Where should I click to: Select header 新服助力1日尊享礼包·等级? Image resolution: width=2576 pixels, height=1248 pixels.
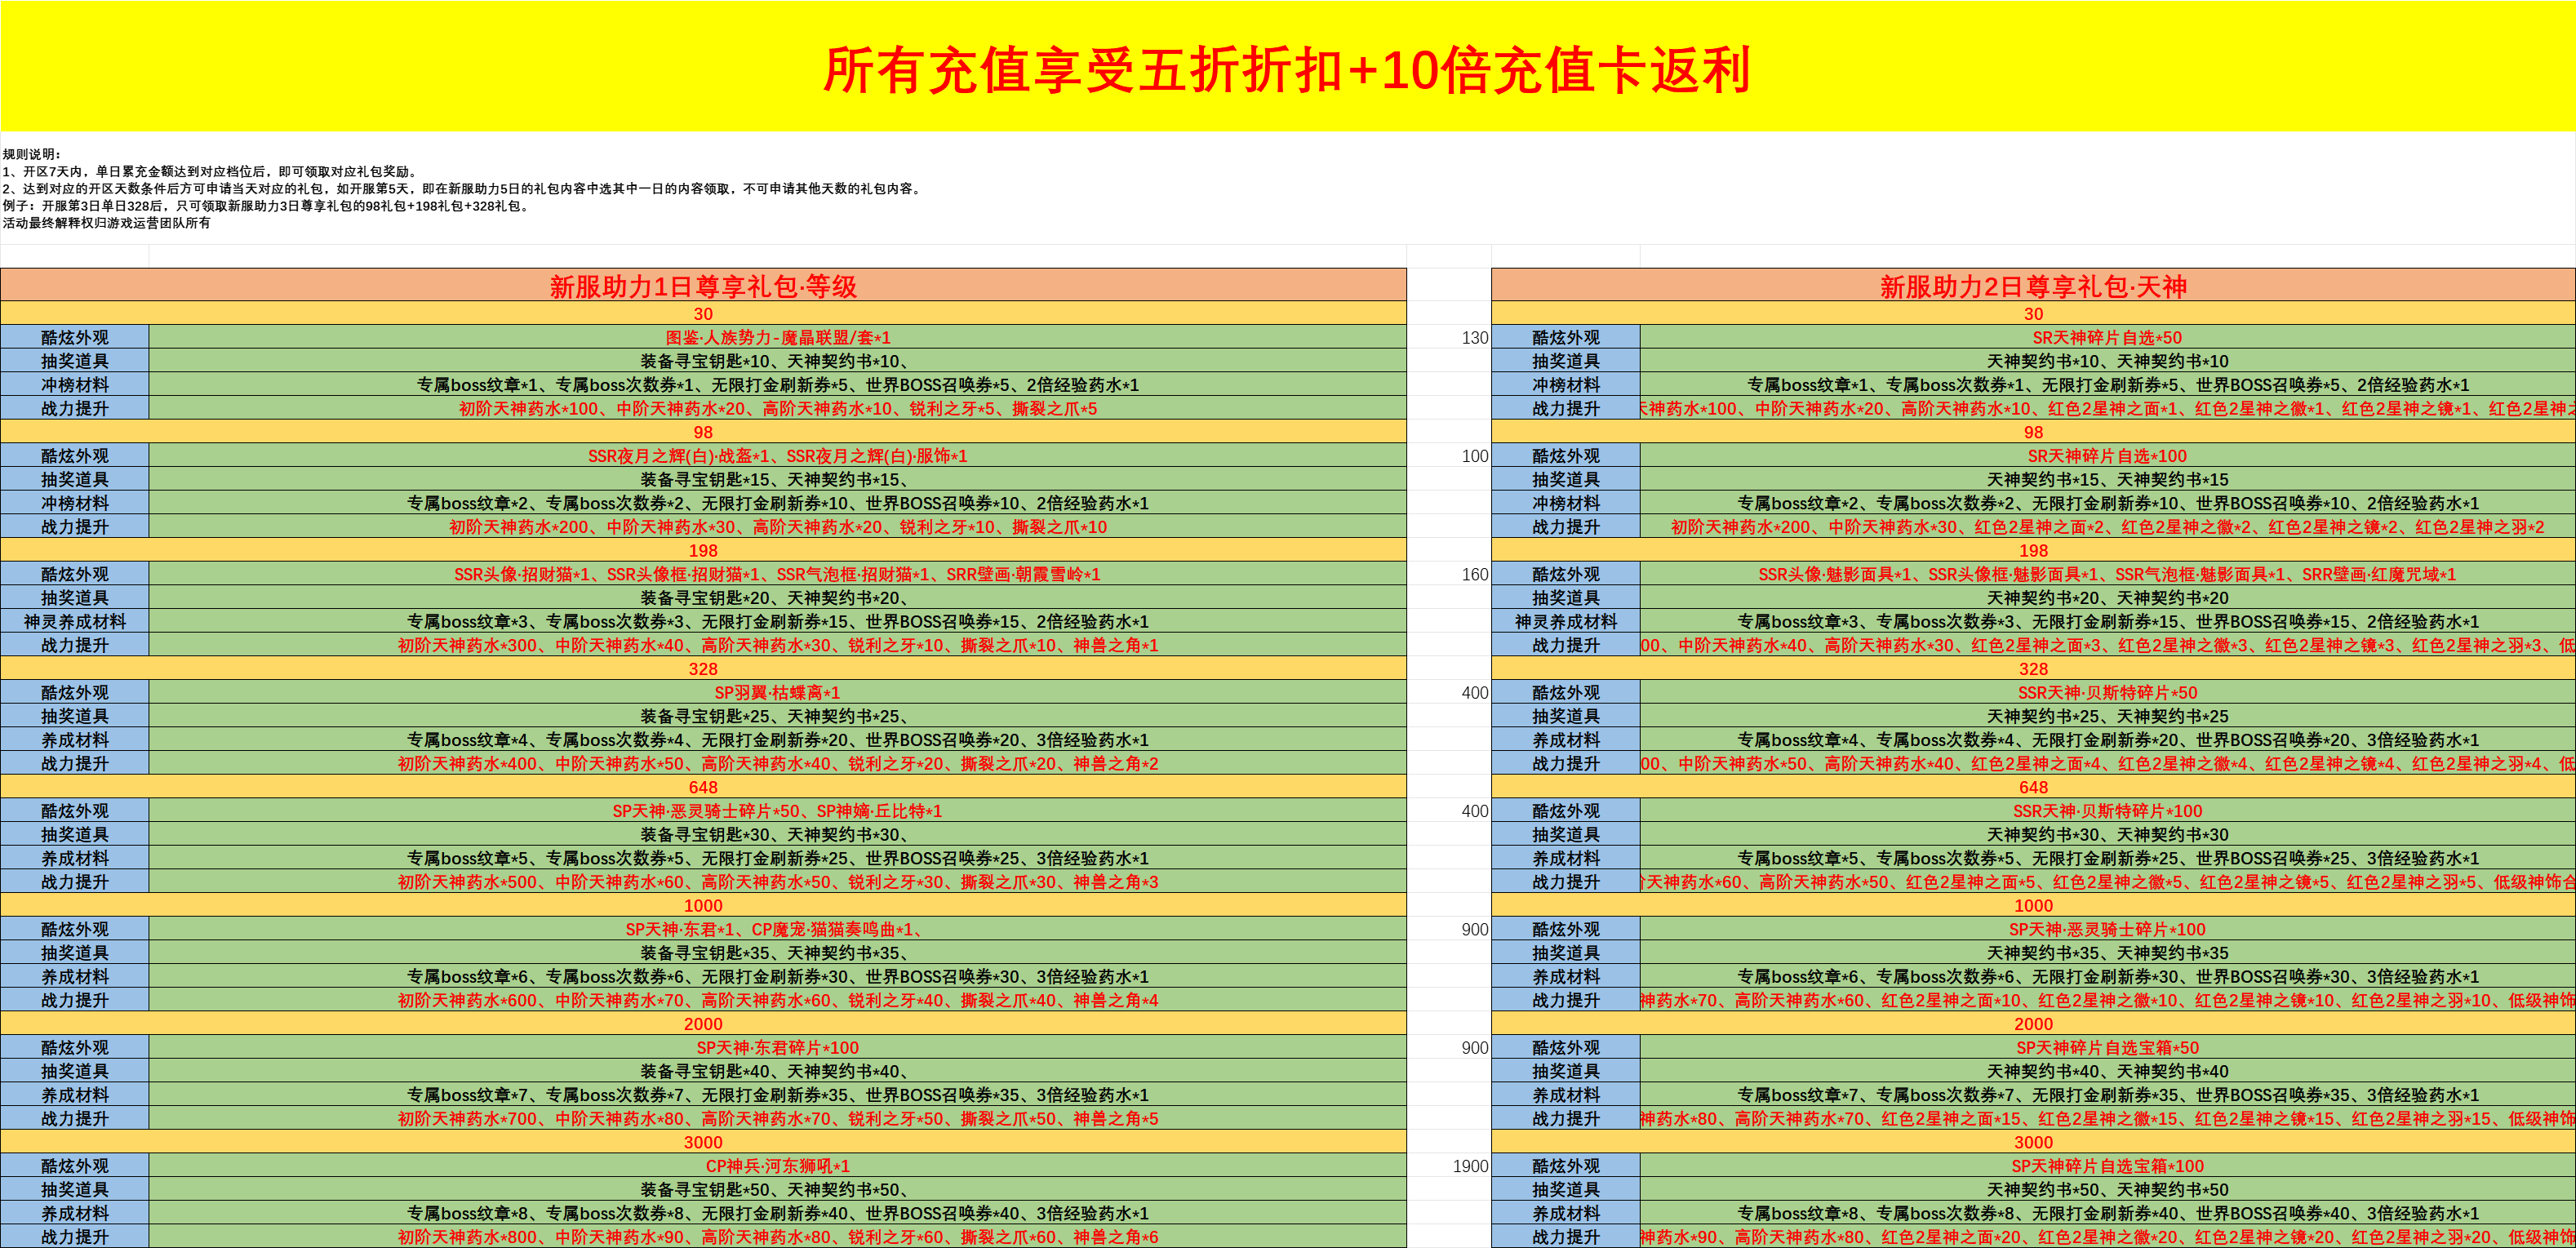pos(703,286)
